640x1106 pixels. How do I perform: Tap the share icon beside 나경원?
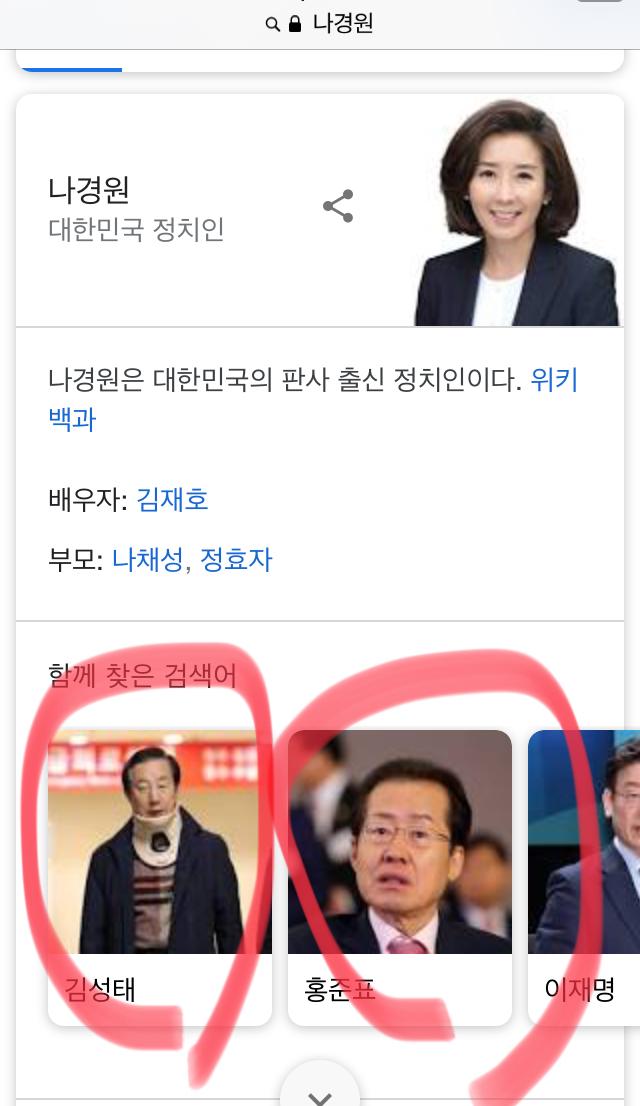[x=338, y=206]
